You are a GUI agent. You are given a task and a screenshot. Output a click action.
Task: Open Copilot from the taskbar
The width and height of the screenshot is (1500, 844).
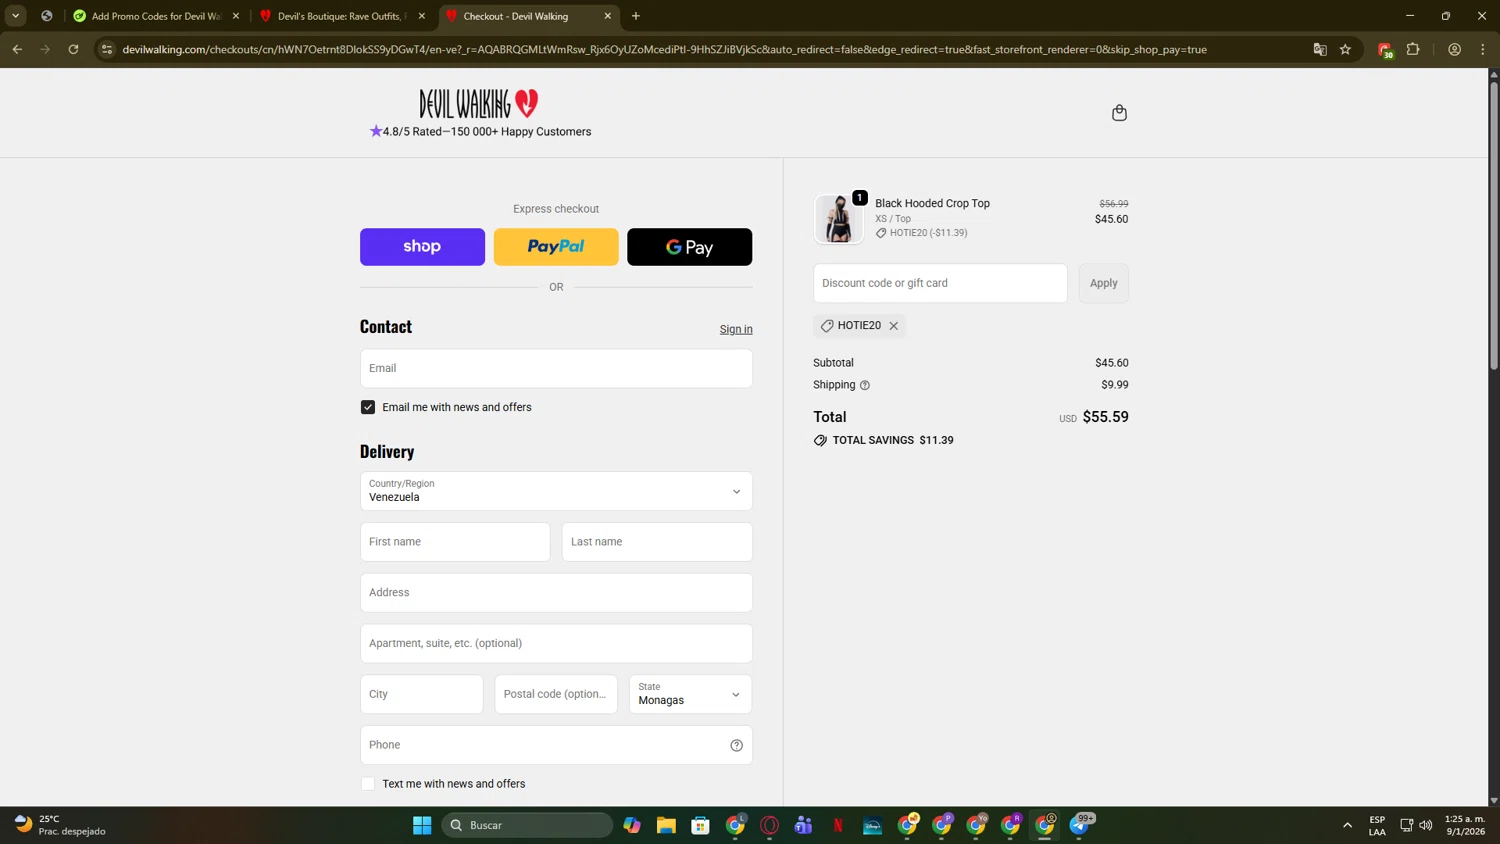tap(632, 825)
